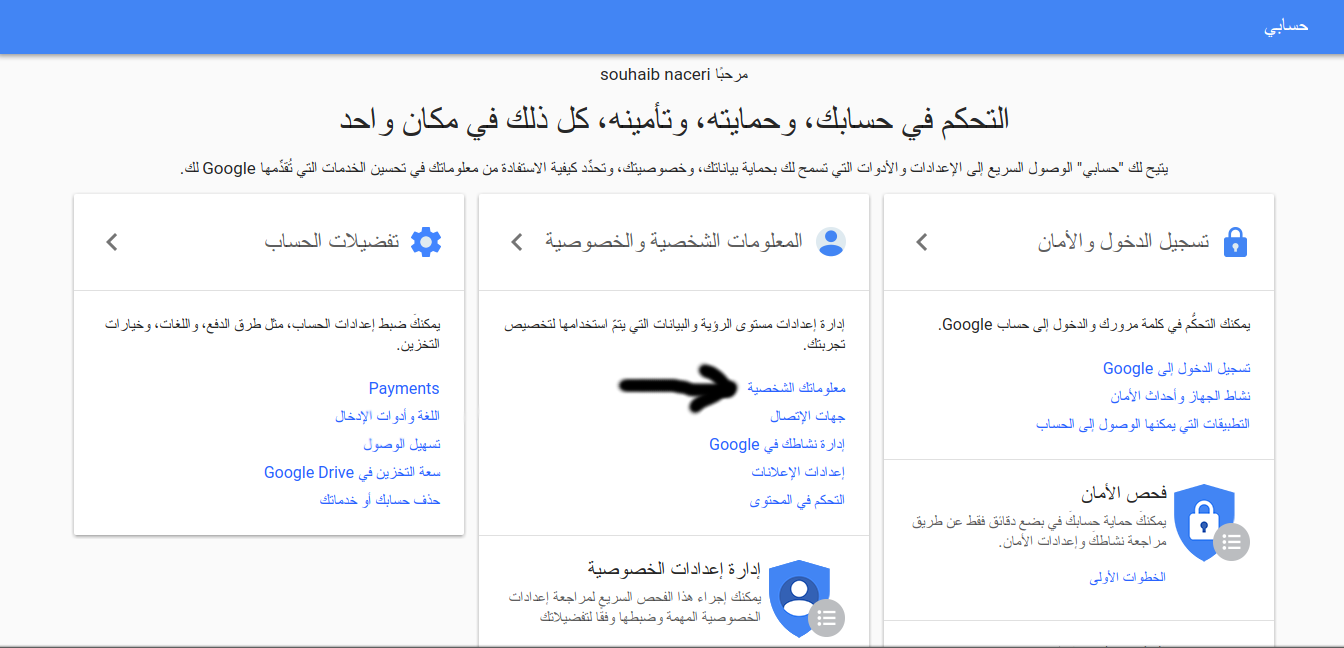This screenshot has height=648, width=1344.
Task: Click the person icon for المعلومات الشخصية والخصوصية
Action: tap(831, 242)
